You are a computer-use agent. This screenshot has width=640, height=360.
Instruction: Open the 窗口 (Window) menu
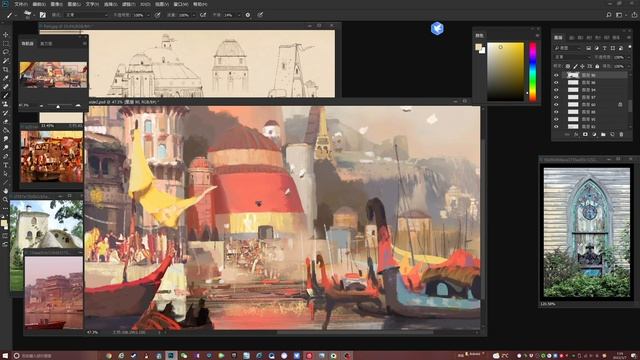pos(181,4)
